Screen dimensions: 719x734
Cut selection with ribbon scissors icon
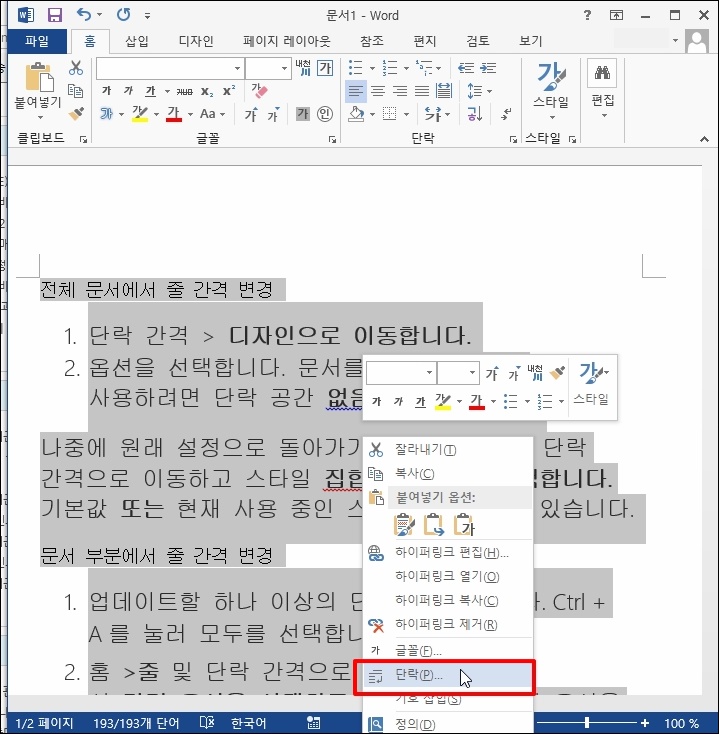(75, 68)
